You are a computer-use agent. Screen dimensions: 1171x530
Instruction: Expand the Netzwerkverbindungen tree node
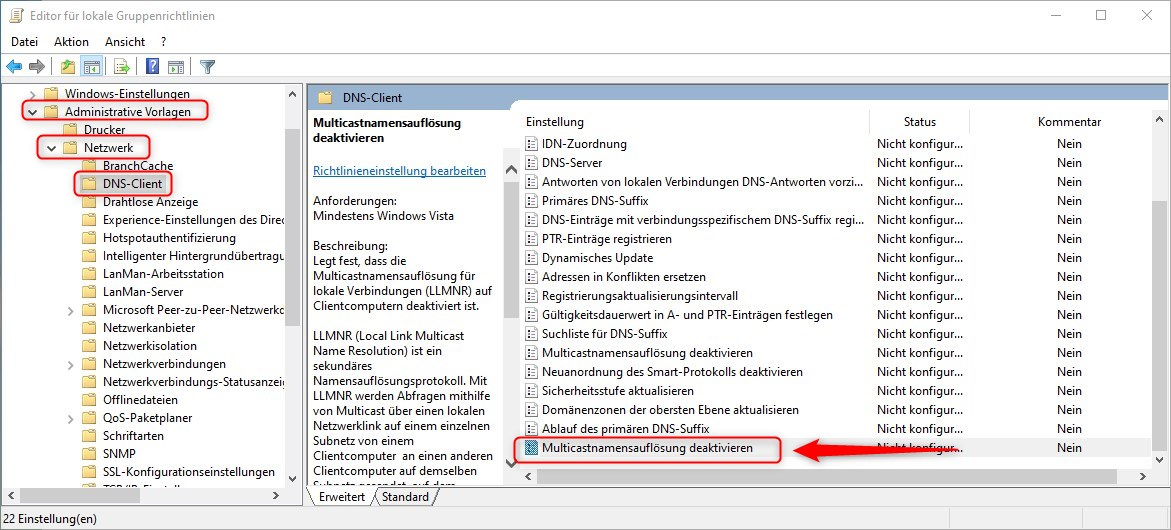(x=70, y=364)
